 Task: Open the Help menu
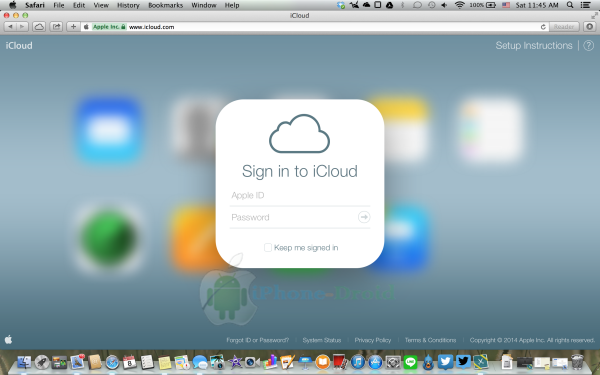tap(232, 5)
